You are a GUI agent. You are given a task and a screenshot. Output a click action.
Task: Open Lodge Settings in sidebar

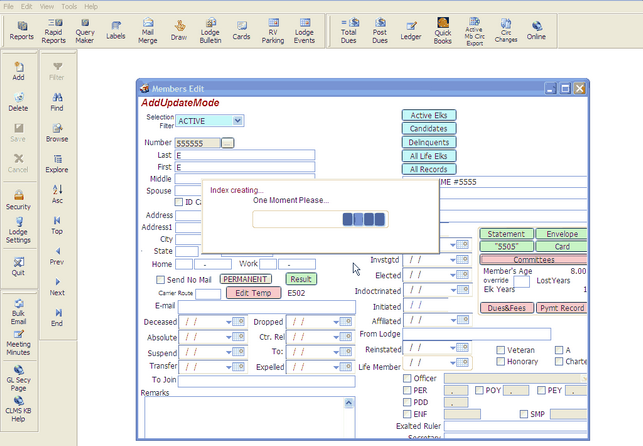click(18, 233)
